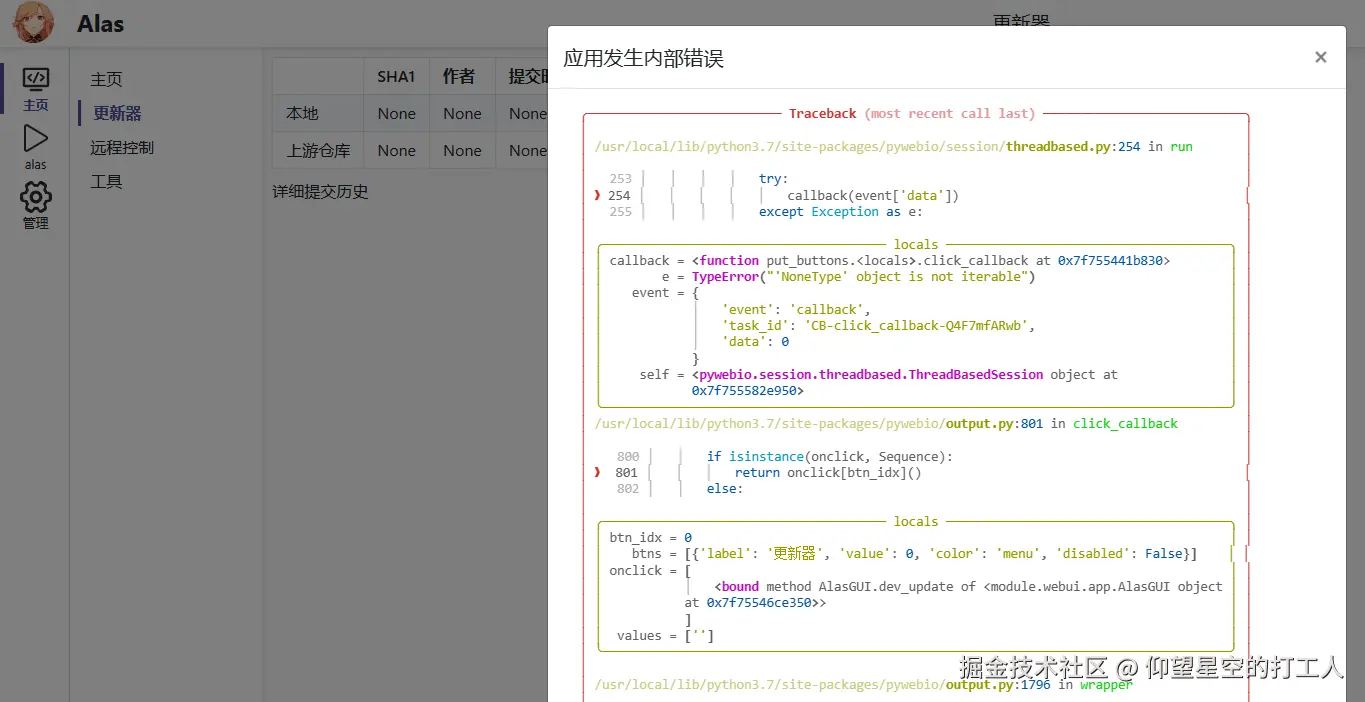Click the 上游仓库 row label
The image size is (1365, 702).
[x=318, y=151]
